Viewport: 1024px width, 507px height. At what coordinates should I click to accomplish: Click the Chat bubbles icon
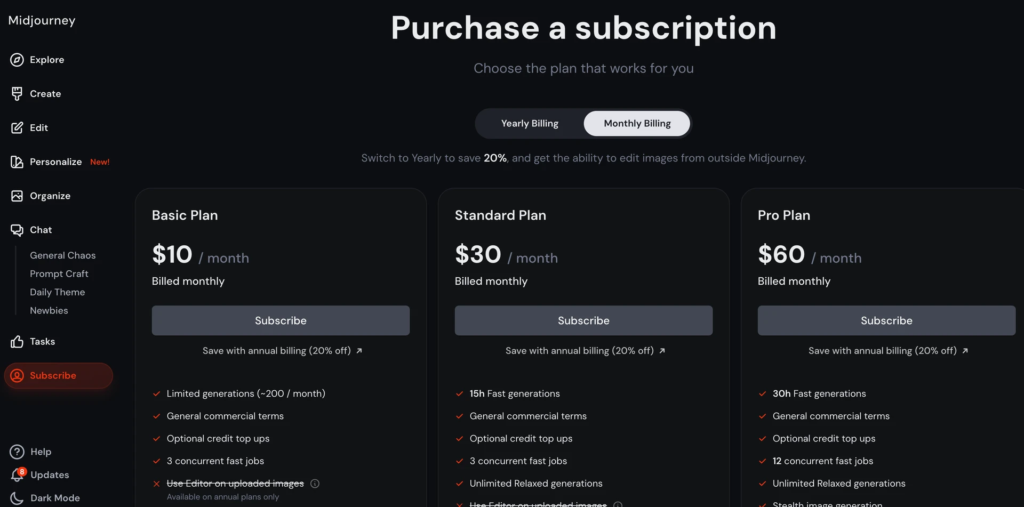(x=17, y=230)
